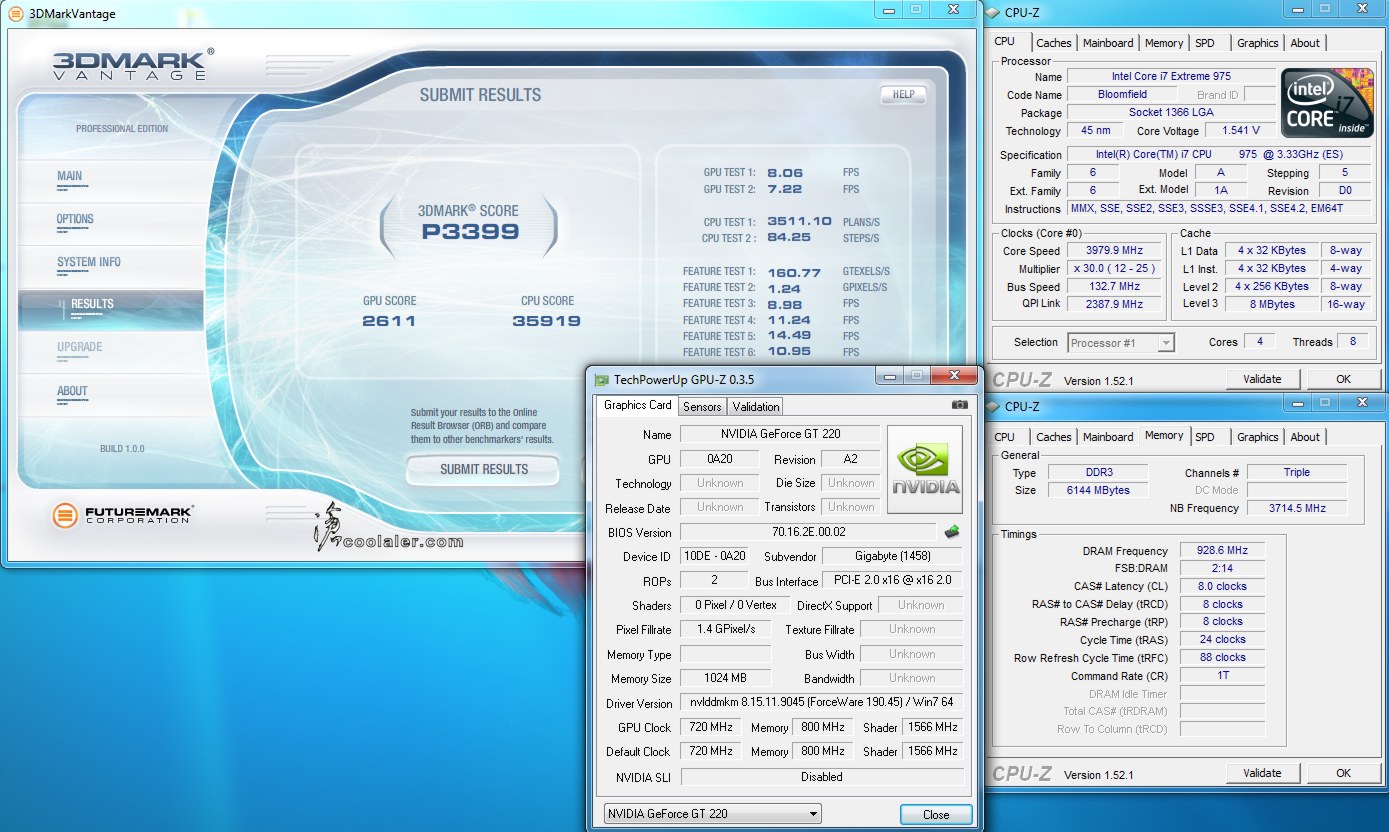Open the Graphics tab in lower CPU-Z window

[x=1257, y=437]
